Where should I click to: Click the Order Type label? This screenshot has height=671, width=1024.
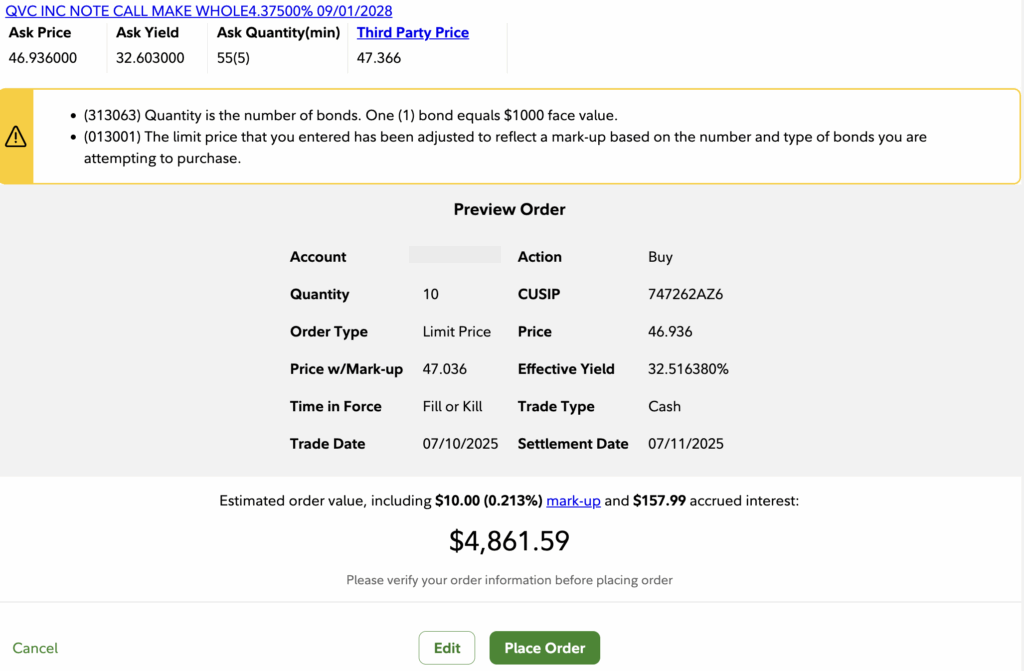pyautogui.click(x=328, y=331)
